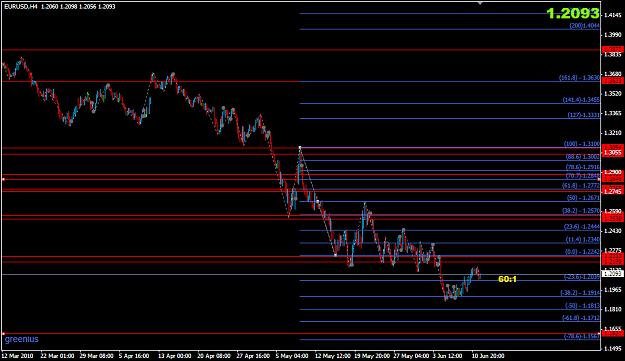Click the 19 May 20:00 date label

coord(372,356)
